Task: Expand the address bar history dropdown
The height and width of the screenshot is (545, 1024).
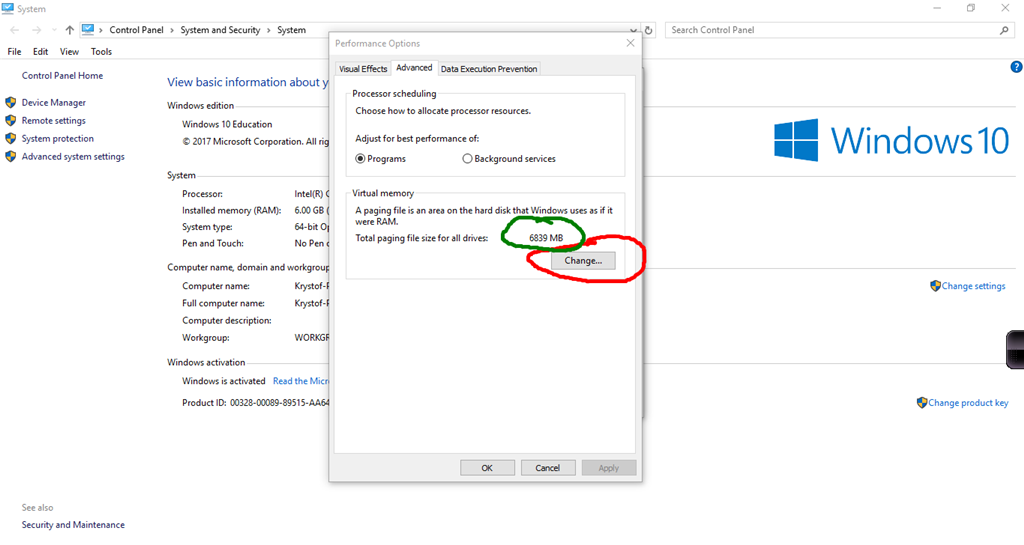Action: click(x=633, y=30)
